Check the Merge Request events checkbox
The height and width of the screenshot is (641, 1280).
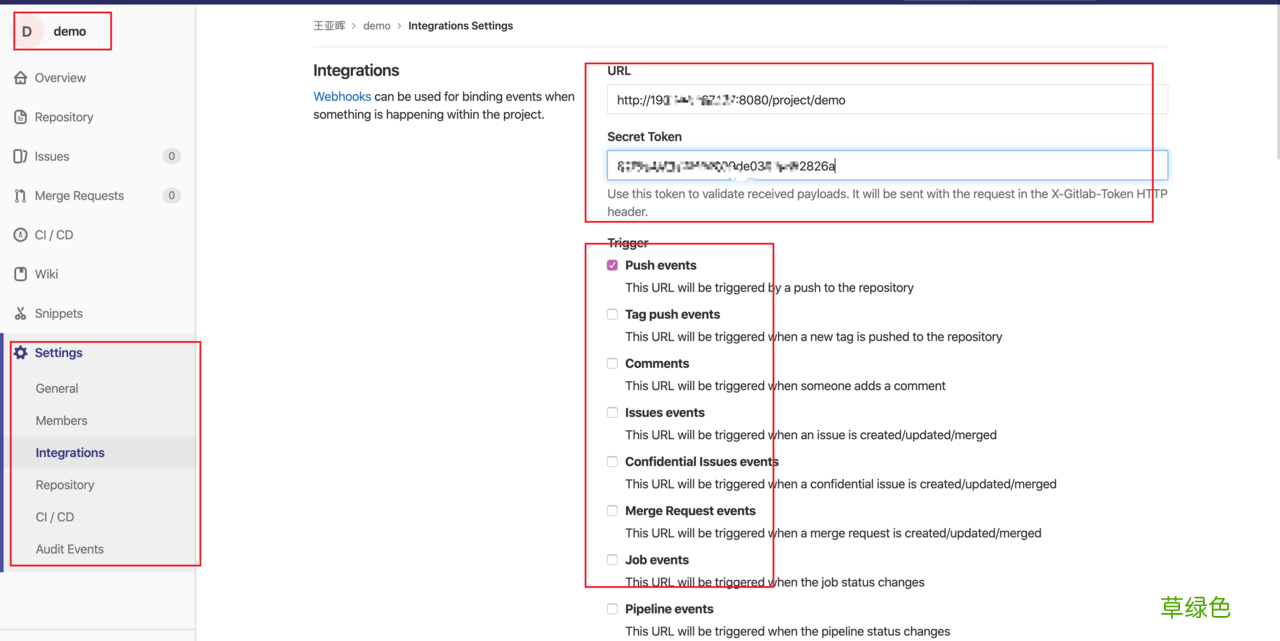click(x=612, y=511)
